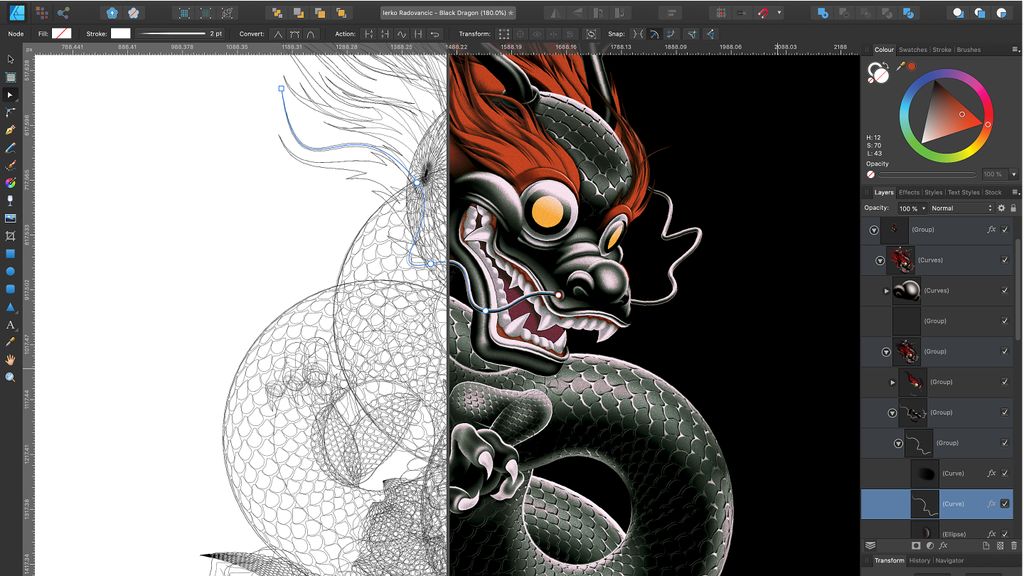The image size is (1024, 576).
Task: Hide the (Ellipse) layer via its checkbox
Action: [x=1005, y=534]
